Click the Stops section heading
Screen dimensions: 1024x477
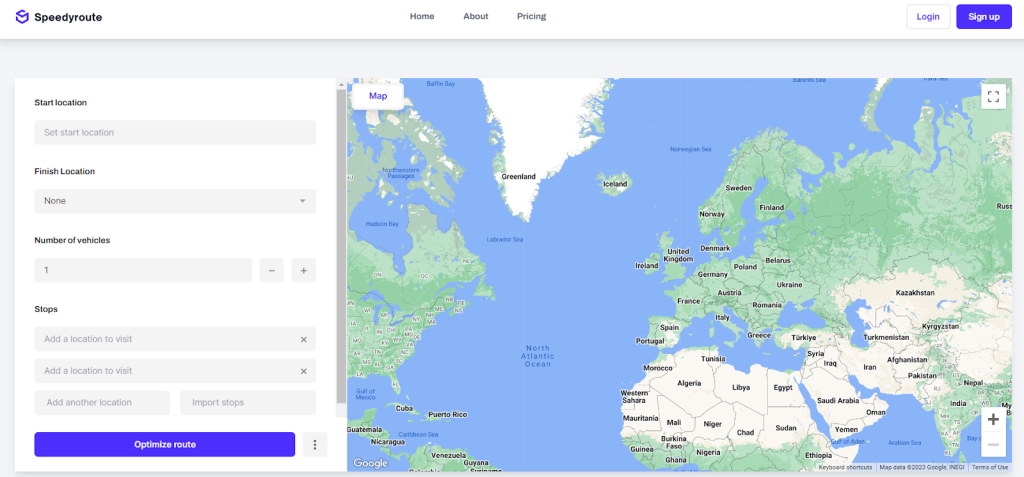(46, 309)
